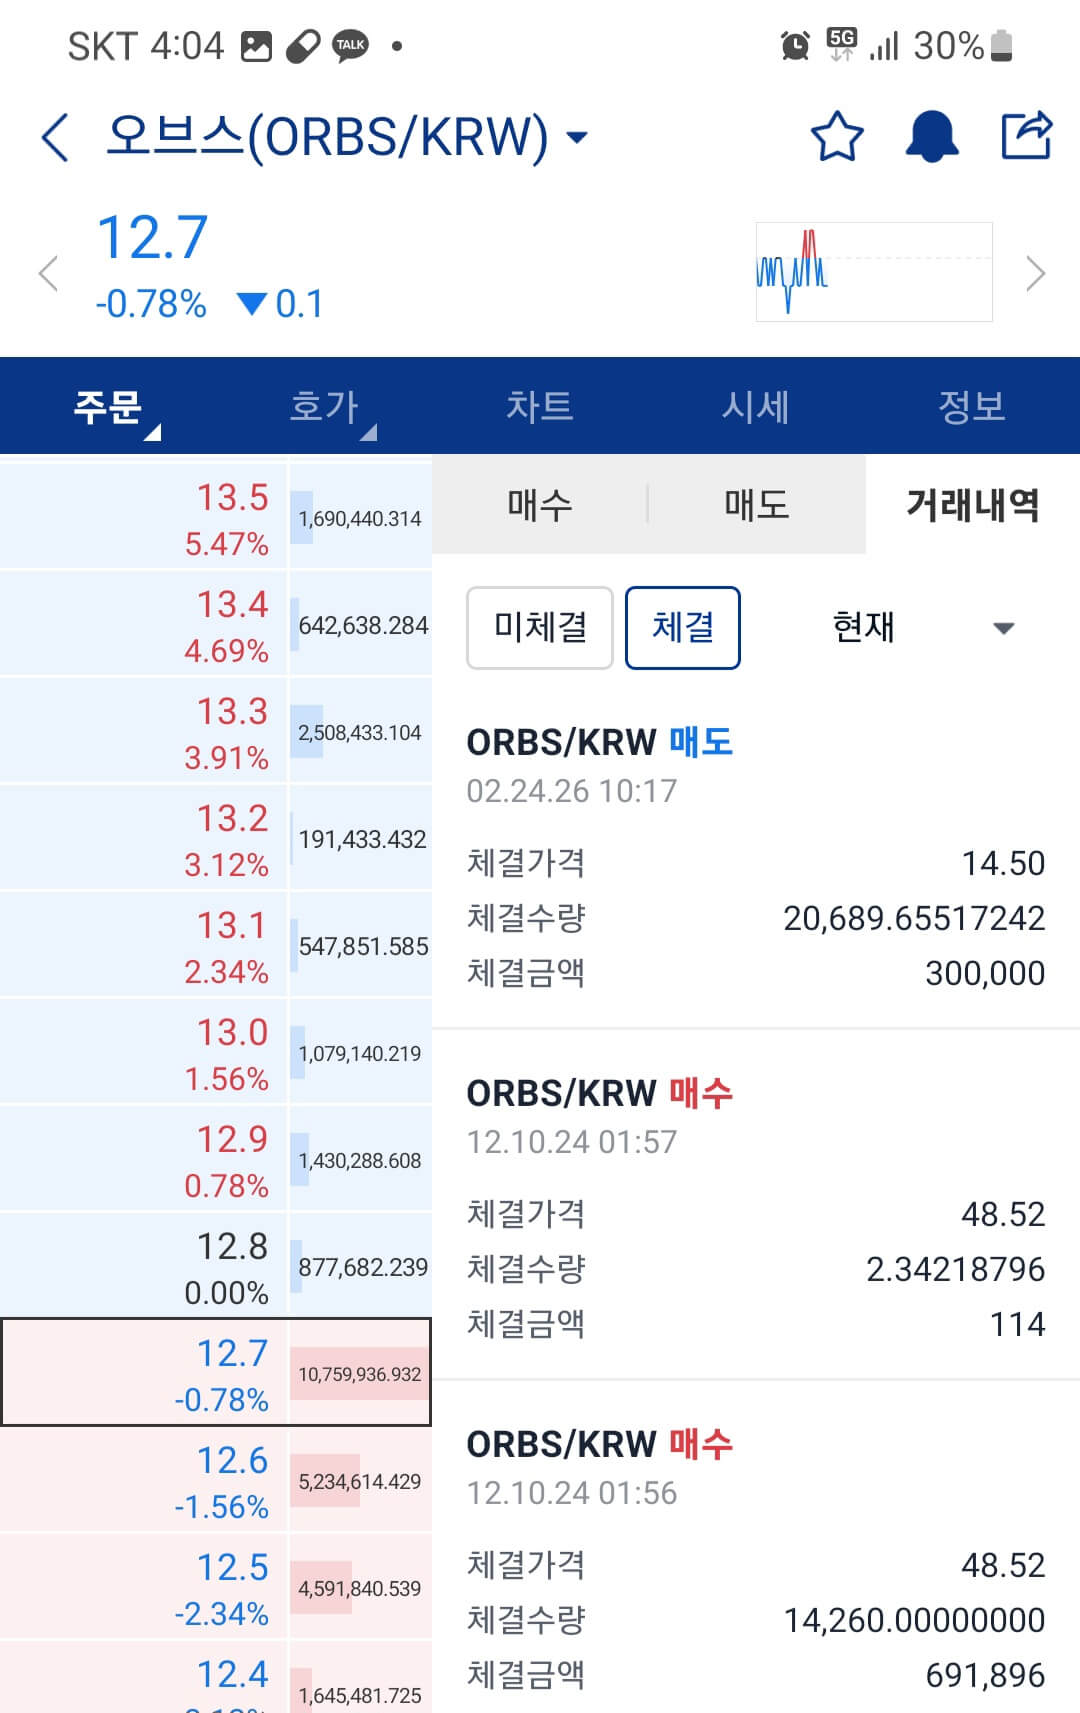Tap the gallery image notification icon
Screen dimensions: 1080x1713
coord(256,46)
